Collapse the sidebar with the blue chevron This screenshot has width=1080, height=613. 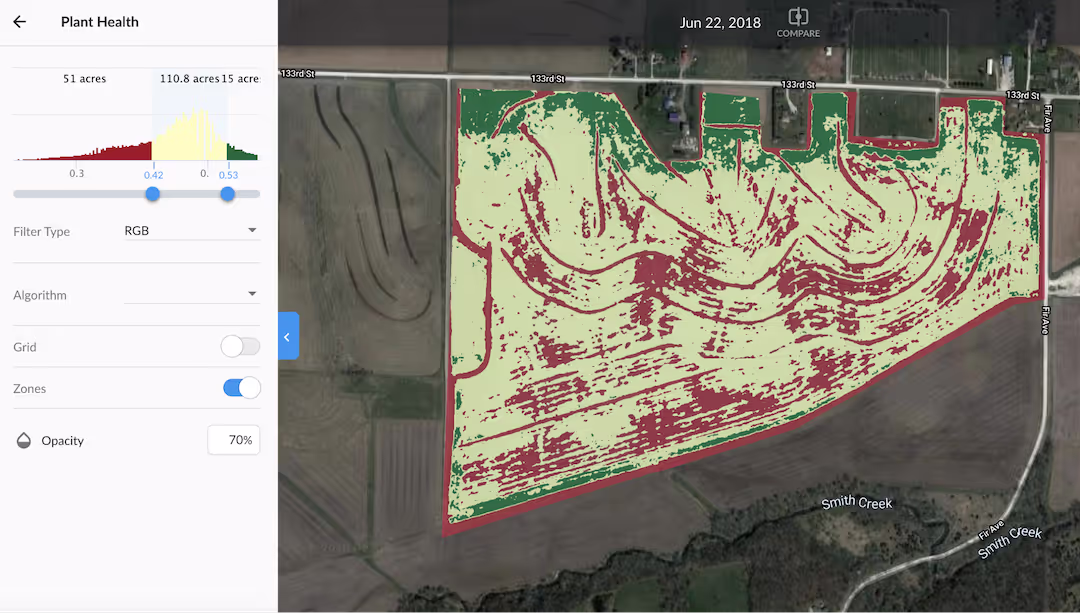(288, 336)
